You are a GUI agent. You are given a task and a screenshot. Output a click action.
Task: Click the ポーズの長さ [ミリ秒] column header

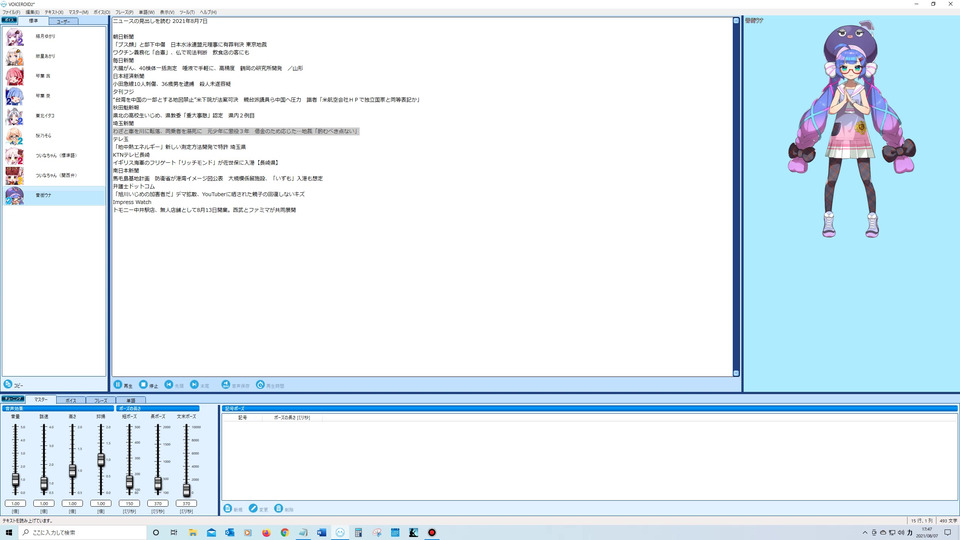pyautogui.click(x=291, y=418)
